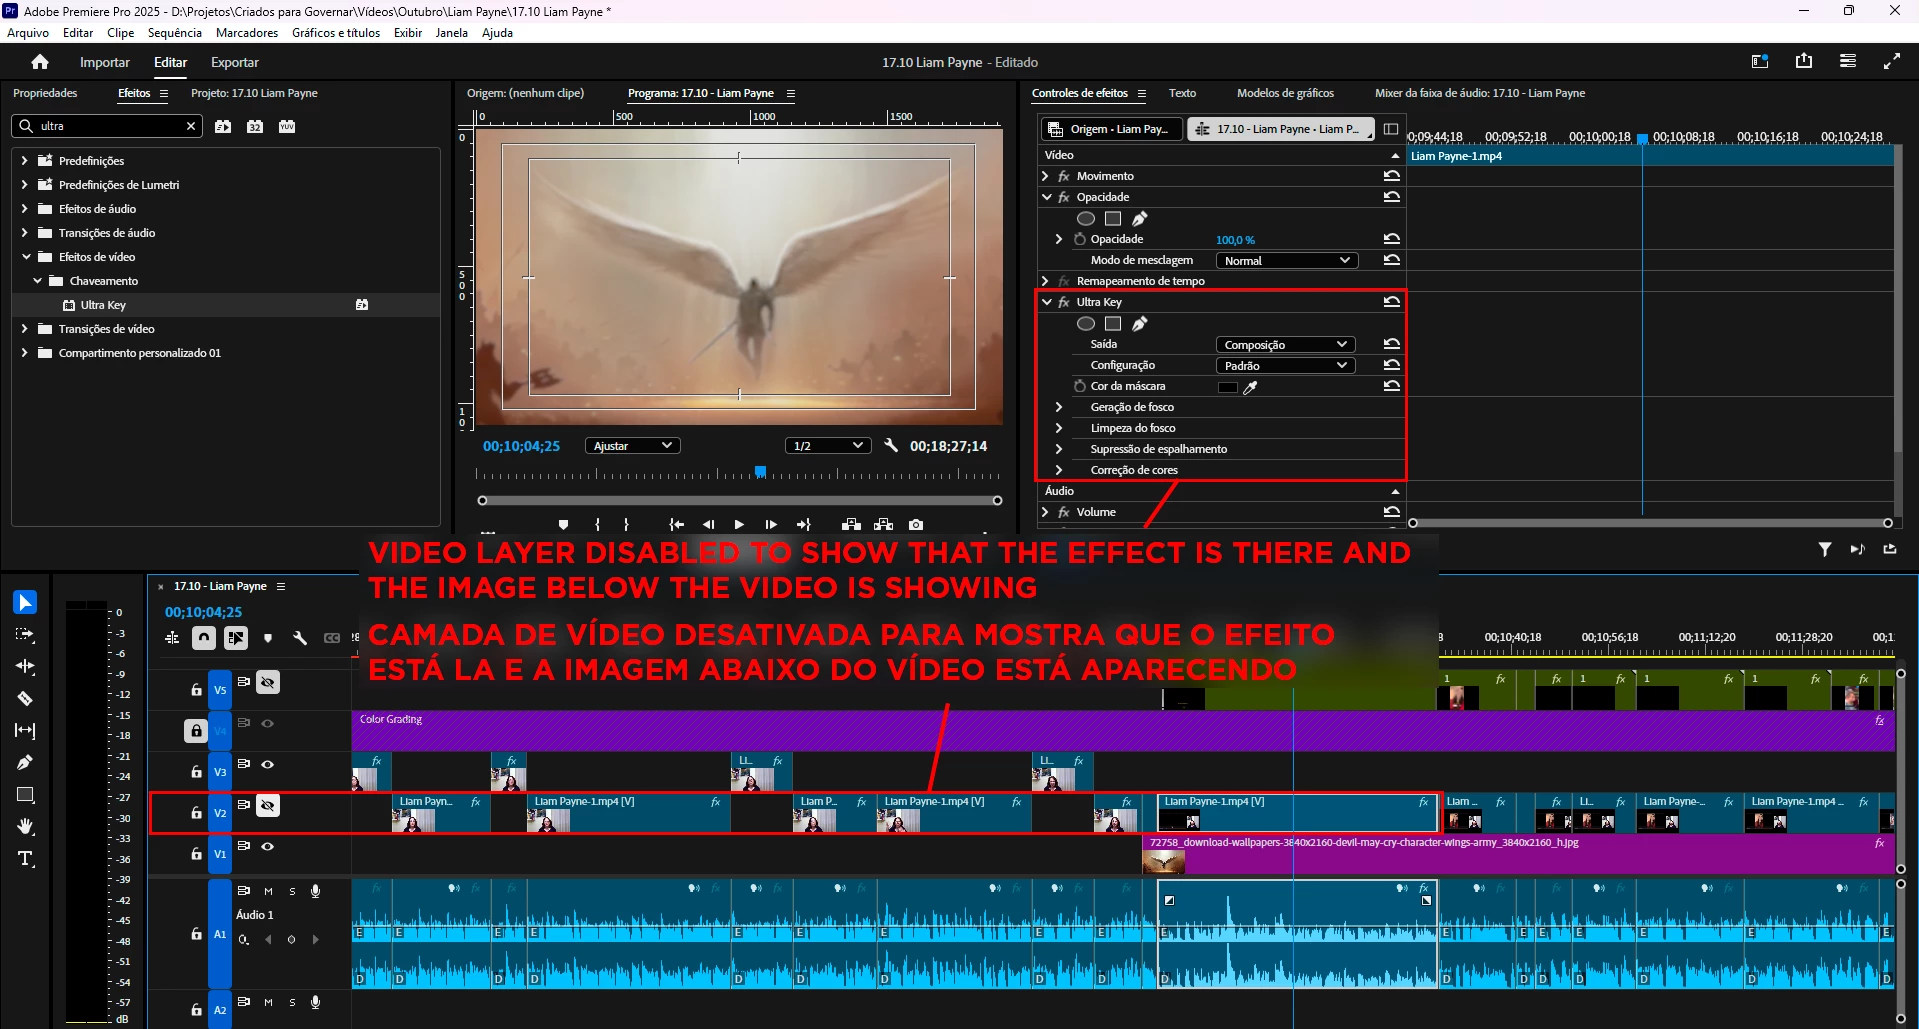
Task: Reset the Ultra Key effect
Action: 1391,302
